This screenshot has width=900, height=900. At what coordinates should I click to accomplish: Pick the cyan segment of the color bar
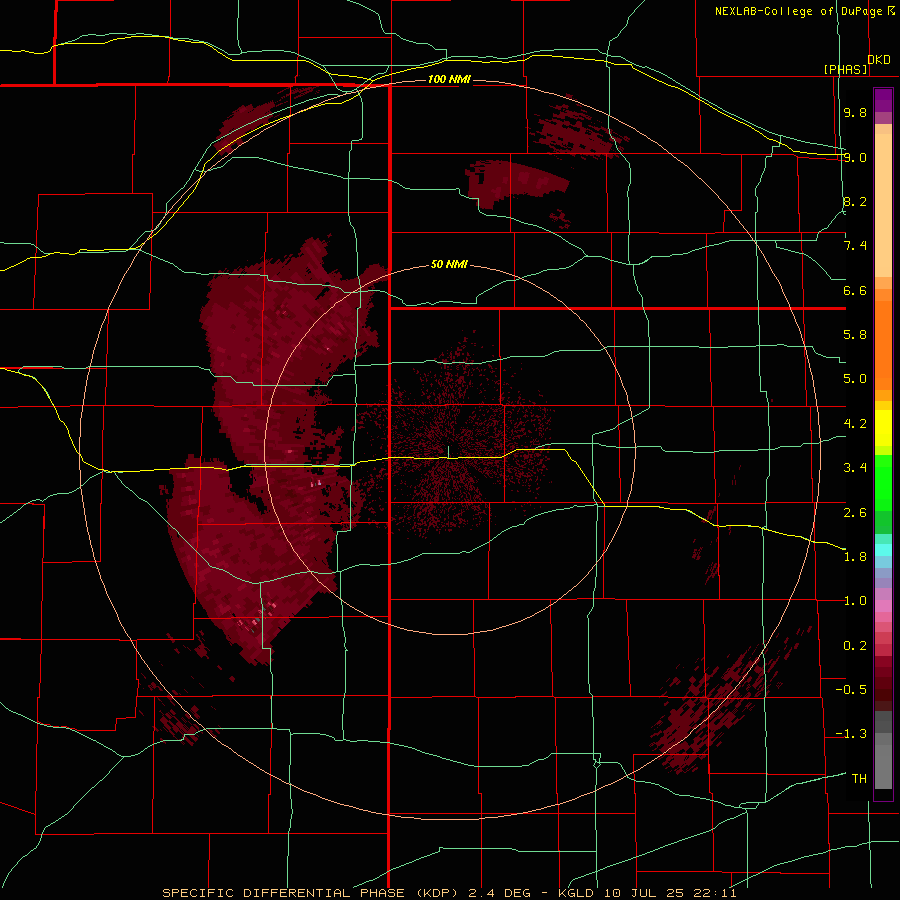(883, 549)
